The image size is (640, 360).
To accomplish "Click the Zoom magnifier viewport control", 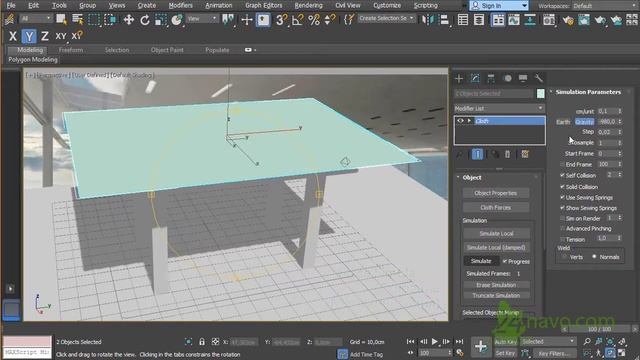I will [x=587, y=341].
